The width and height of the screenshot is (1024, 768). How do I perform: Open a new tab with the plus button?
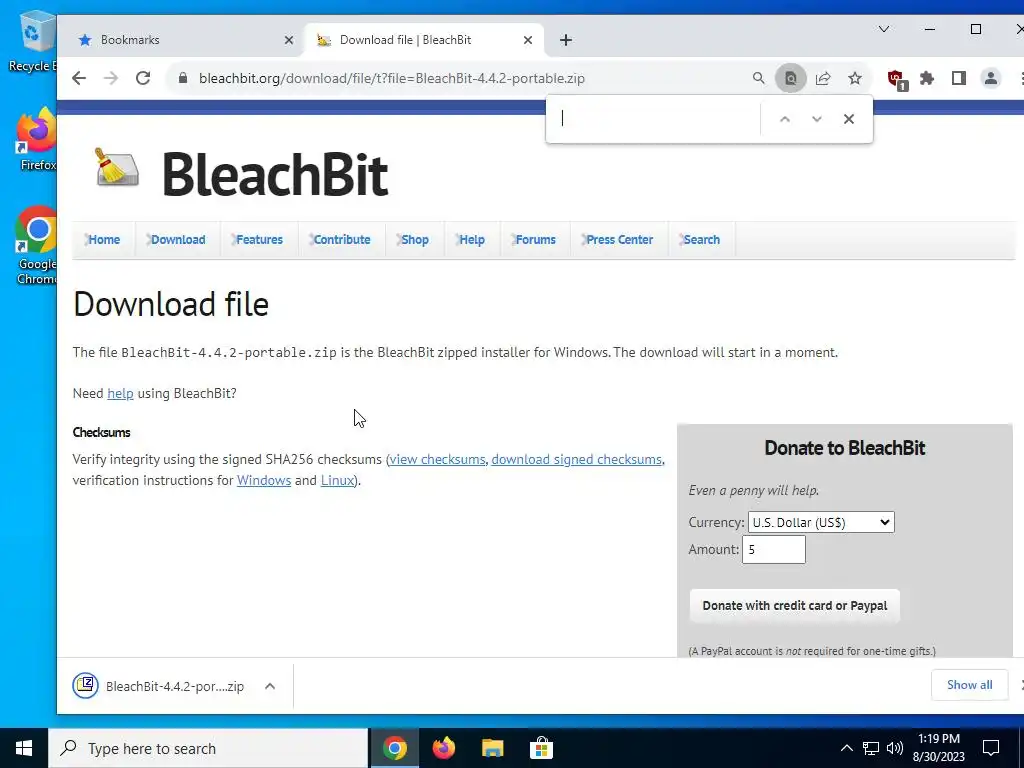click(566, 40)
